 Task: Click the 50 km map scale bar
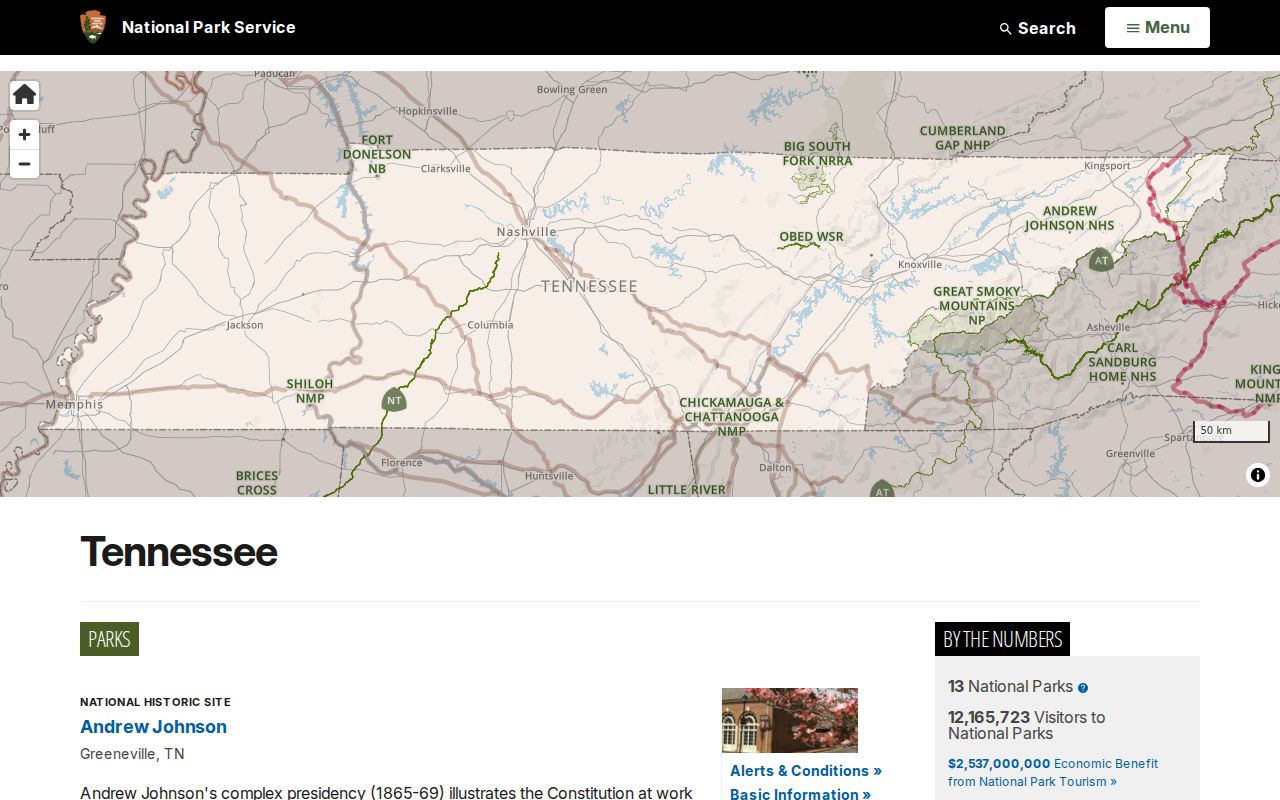(x=1231, y=431)
